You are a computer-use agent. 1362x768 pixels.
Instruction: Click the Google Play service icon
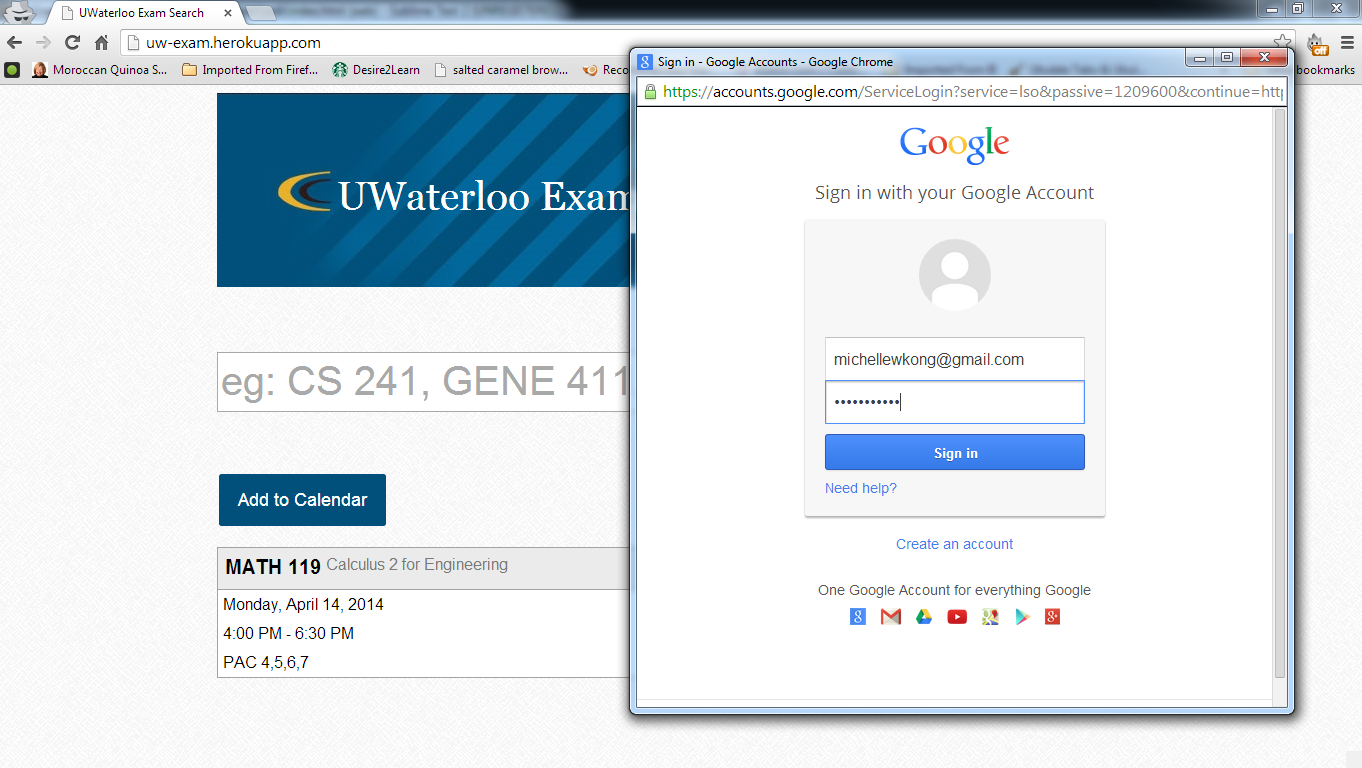1022,617
